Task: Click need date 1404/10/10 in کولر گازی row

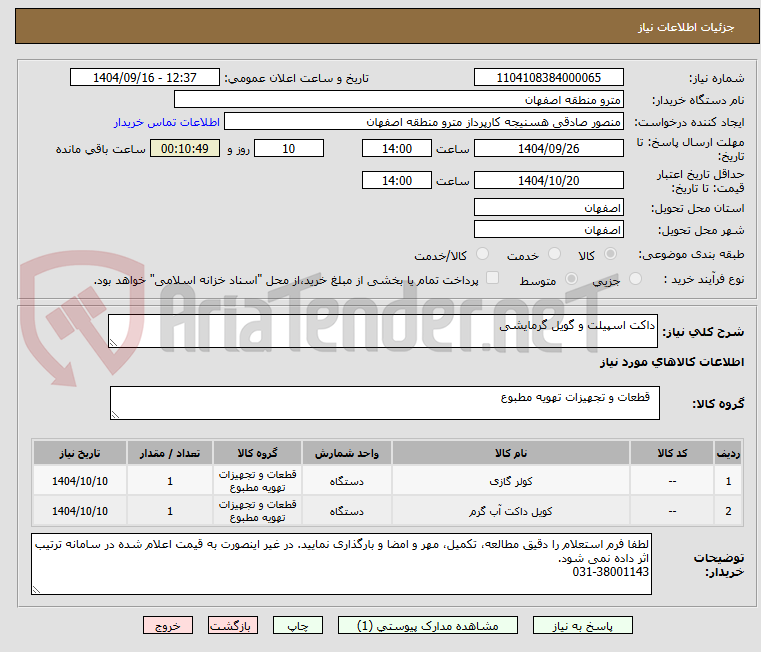Action: coord(80,481)
